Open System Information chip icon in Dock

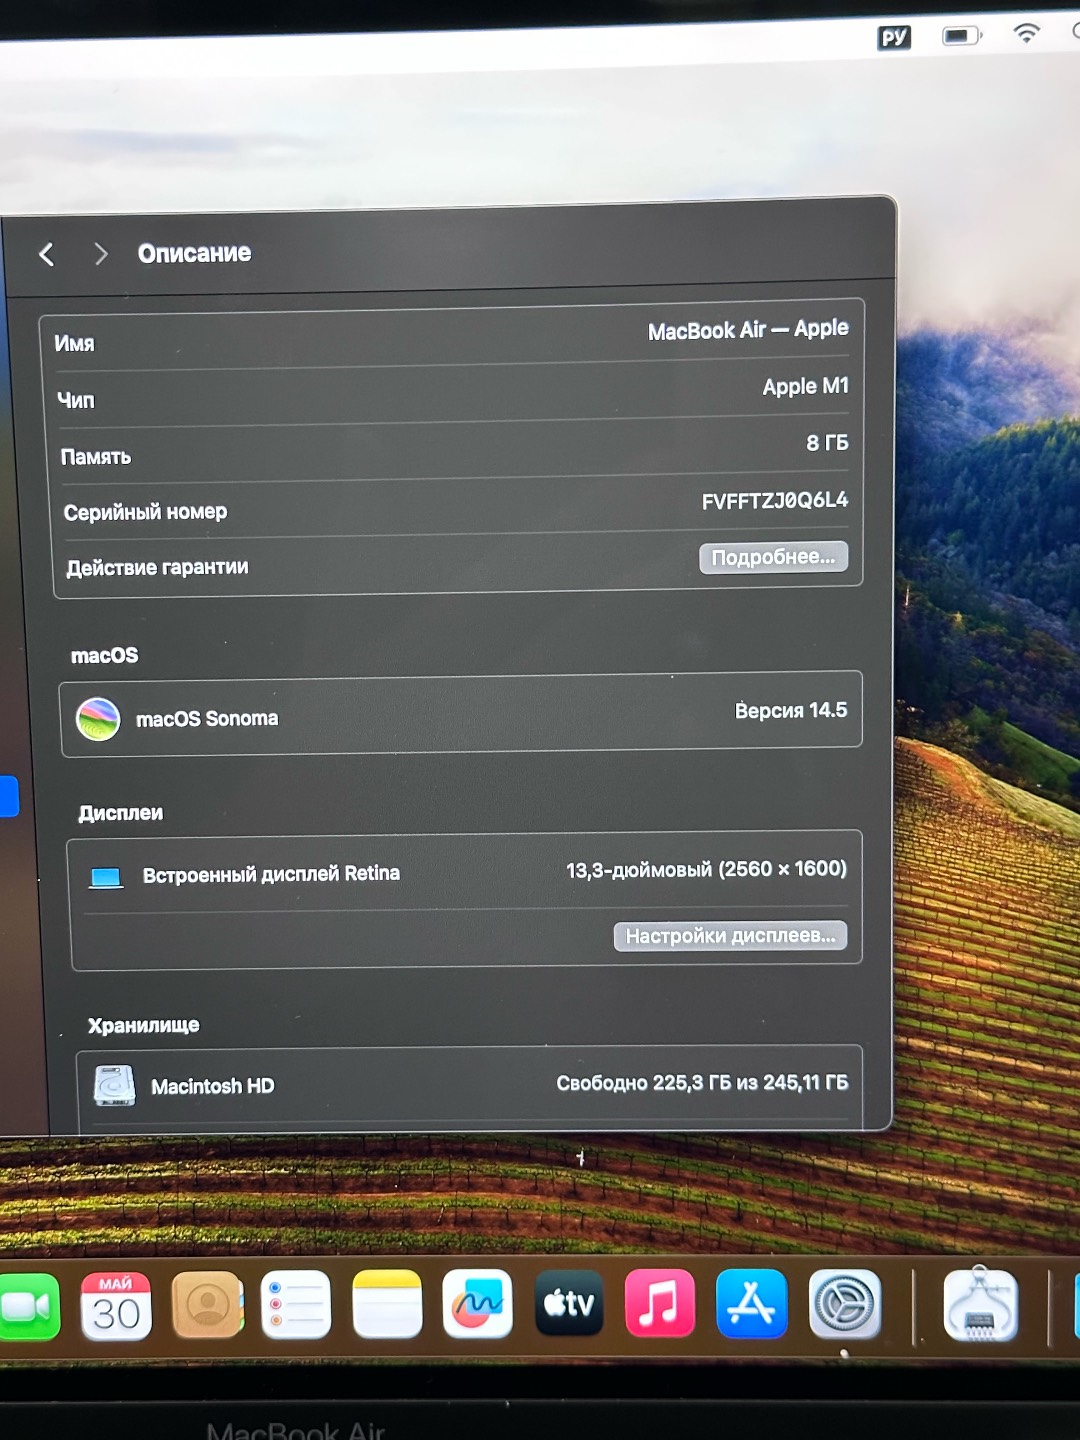[x=980, y=1305]
